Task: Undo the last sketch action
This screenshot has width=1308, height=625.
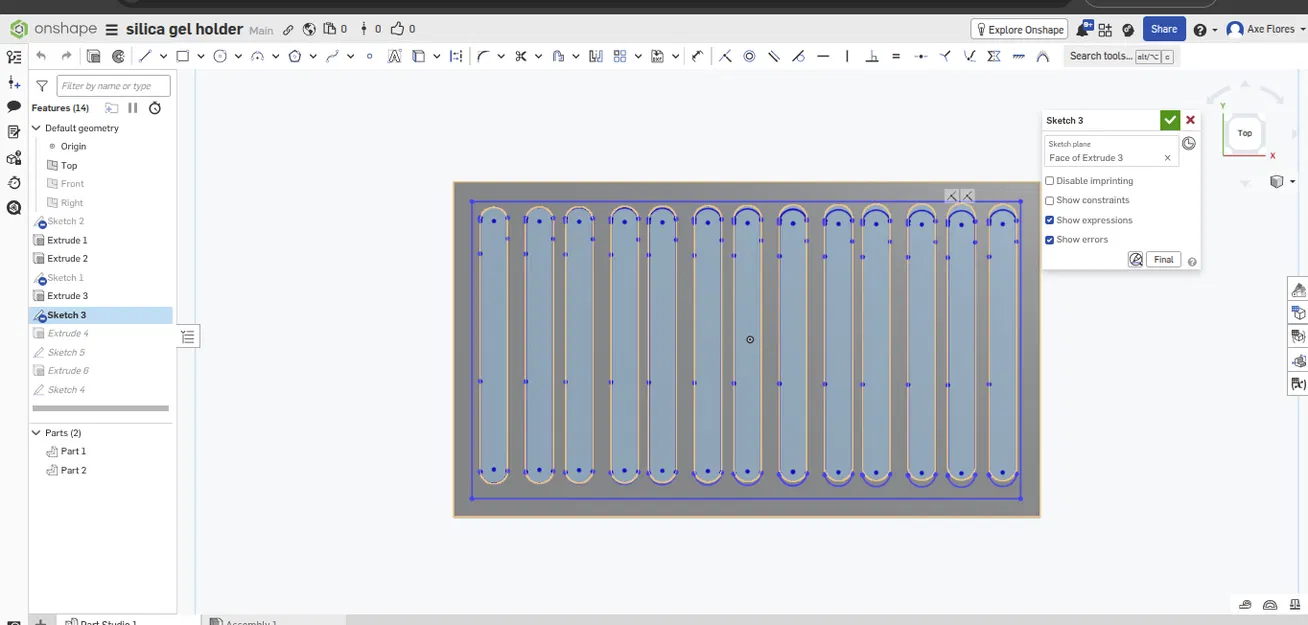Action: [41, 56]
